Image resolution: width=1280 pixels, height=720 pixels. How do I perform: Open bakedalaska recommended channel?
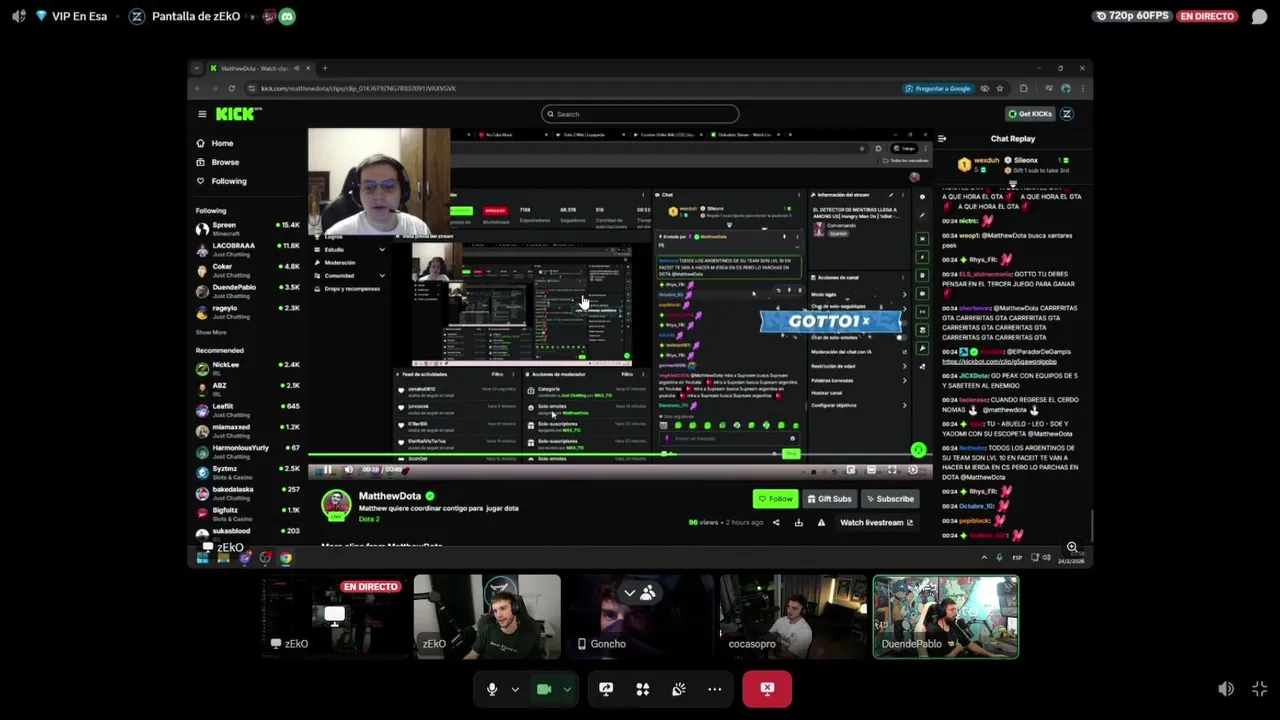[x=248, y=493]
